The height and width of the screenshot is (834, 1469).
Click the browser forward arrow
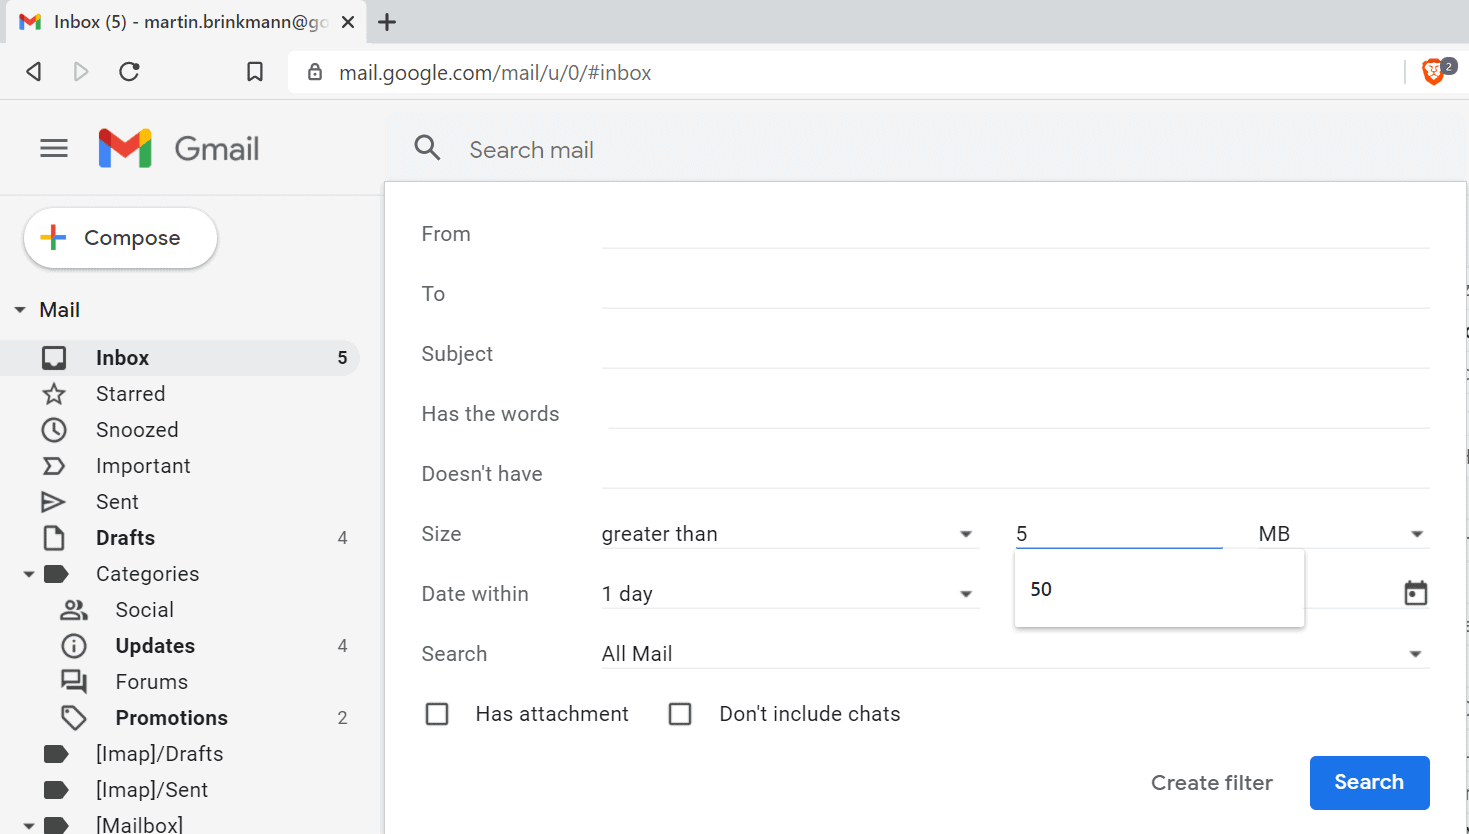tap(81, 72)
